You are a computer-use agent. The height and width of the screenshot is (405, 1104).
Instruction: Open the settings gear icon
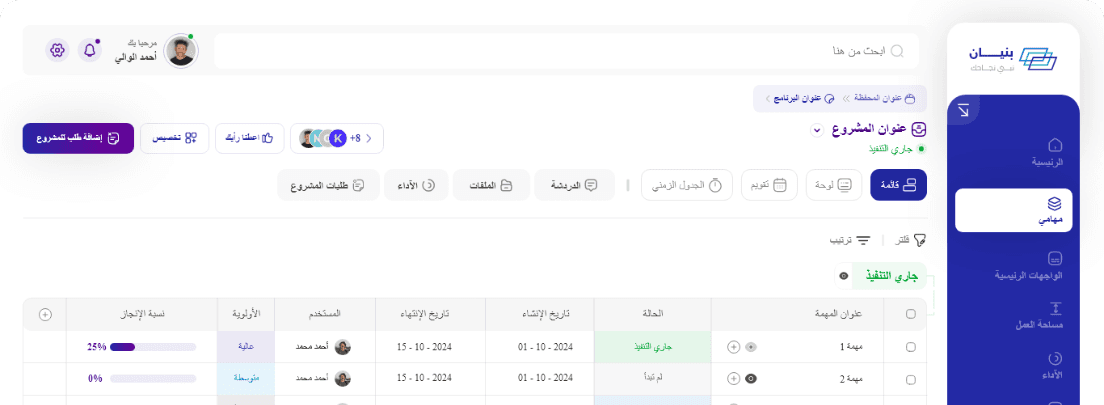pos(57,50)
